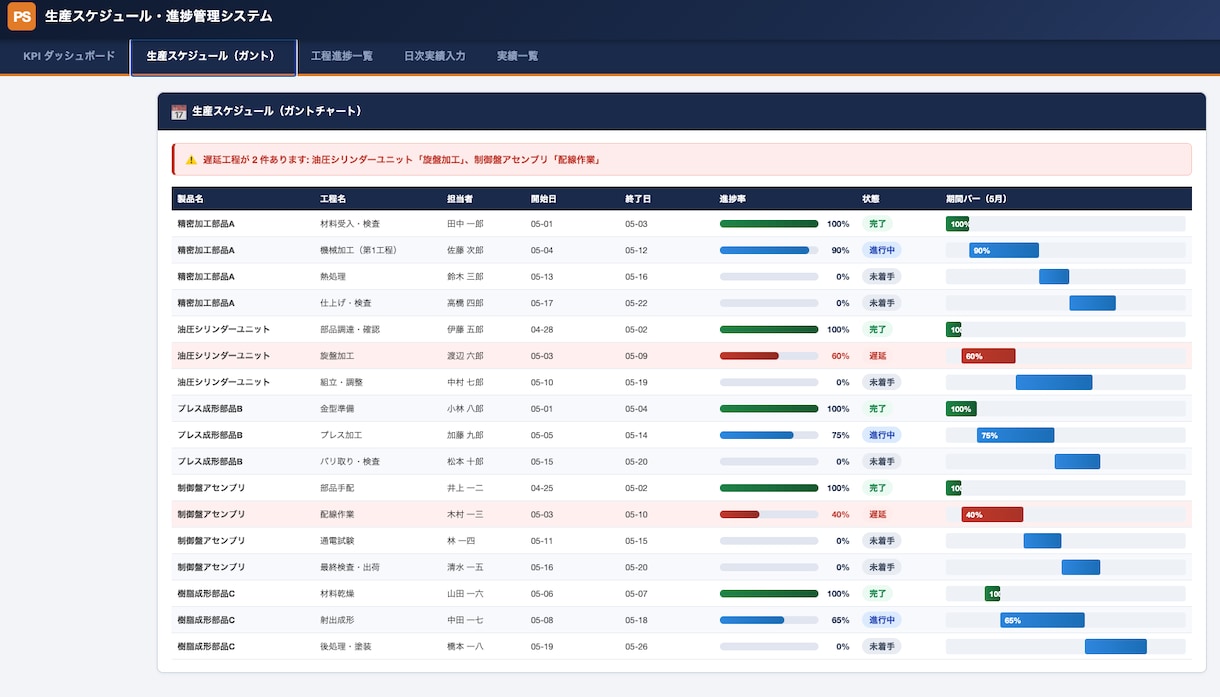Click the 進捗率 column header
1220x697 pixels.
733,199
